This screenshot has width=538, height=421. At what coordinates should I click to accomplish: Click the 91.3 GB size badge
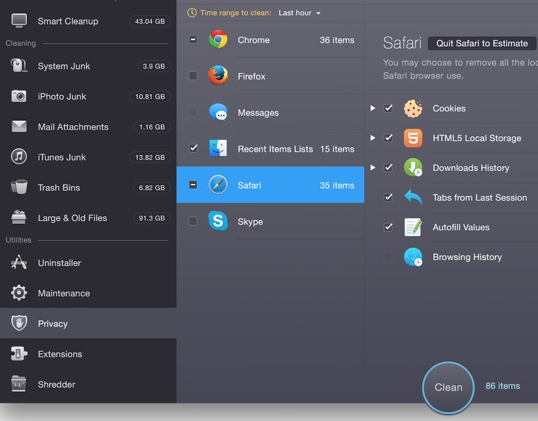(x=152, y=218)
